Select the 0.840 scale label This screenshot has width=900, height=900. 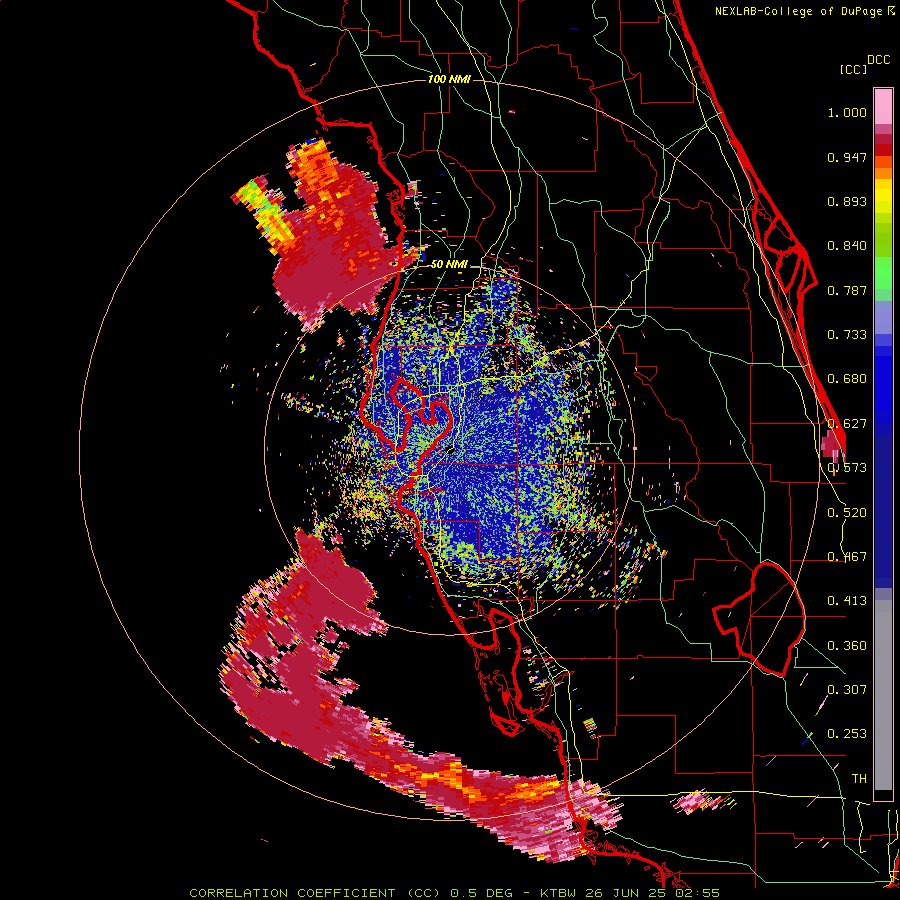[847, 246]
